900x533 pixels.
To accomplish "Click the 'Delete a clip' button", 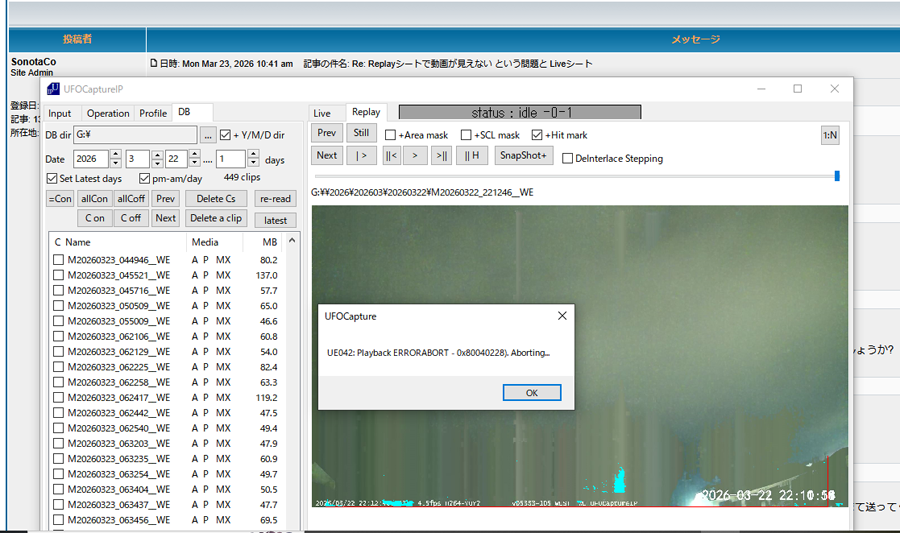I will tap(216, 218).
